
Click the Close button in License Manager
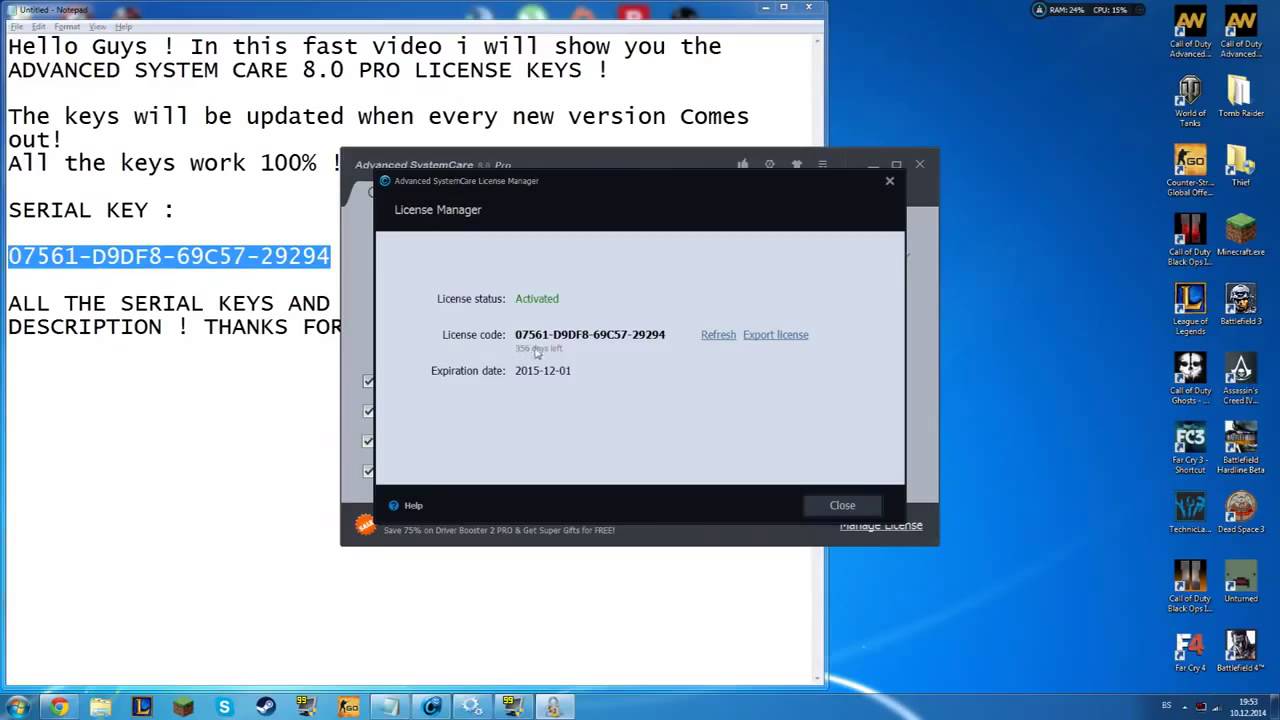pos(842,505)
